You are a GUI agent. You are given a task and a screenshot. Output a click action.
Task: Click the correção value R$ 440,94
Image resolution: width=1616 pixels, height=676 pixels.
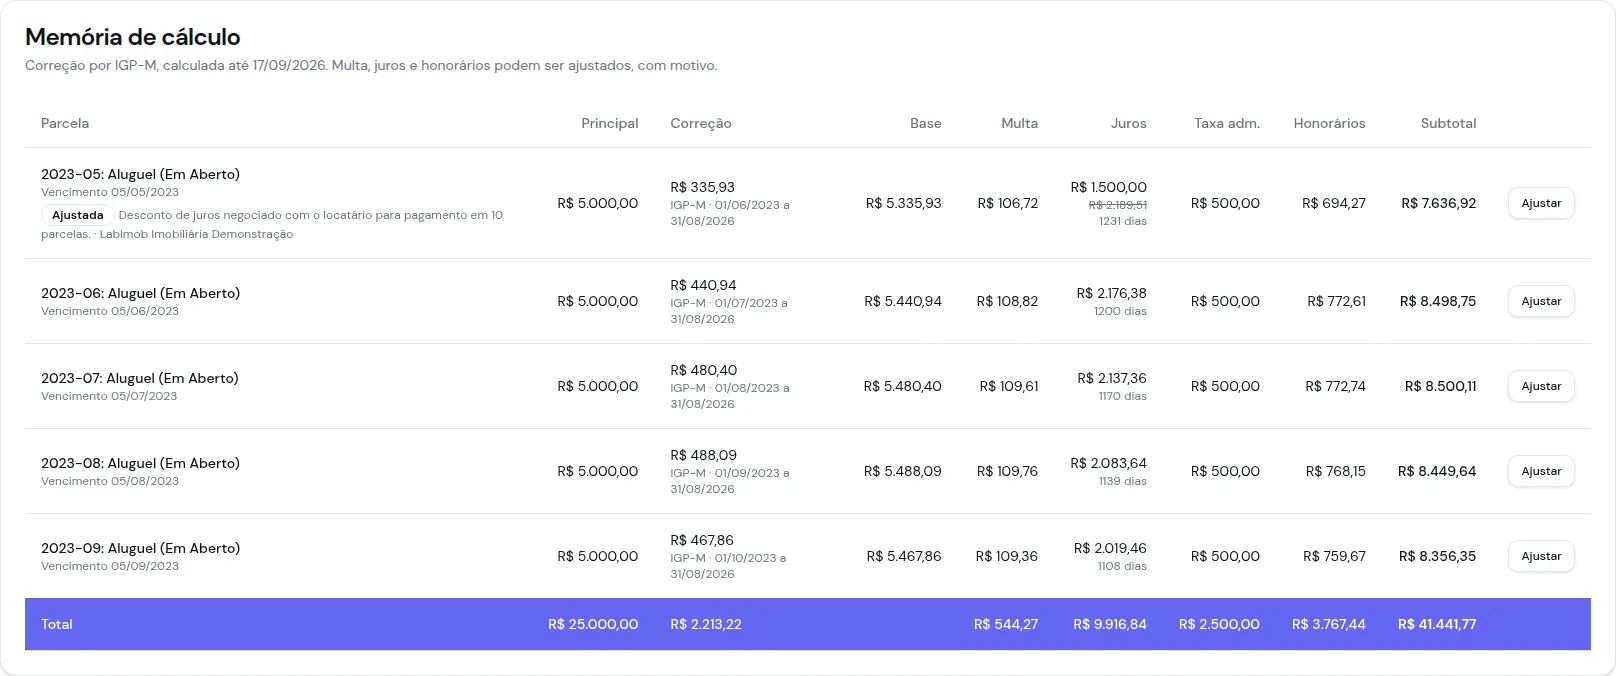click(703, 285)
